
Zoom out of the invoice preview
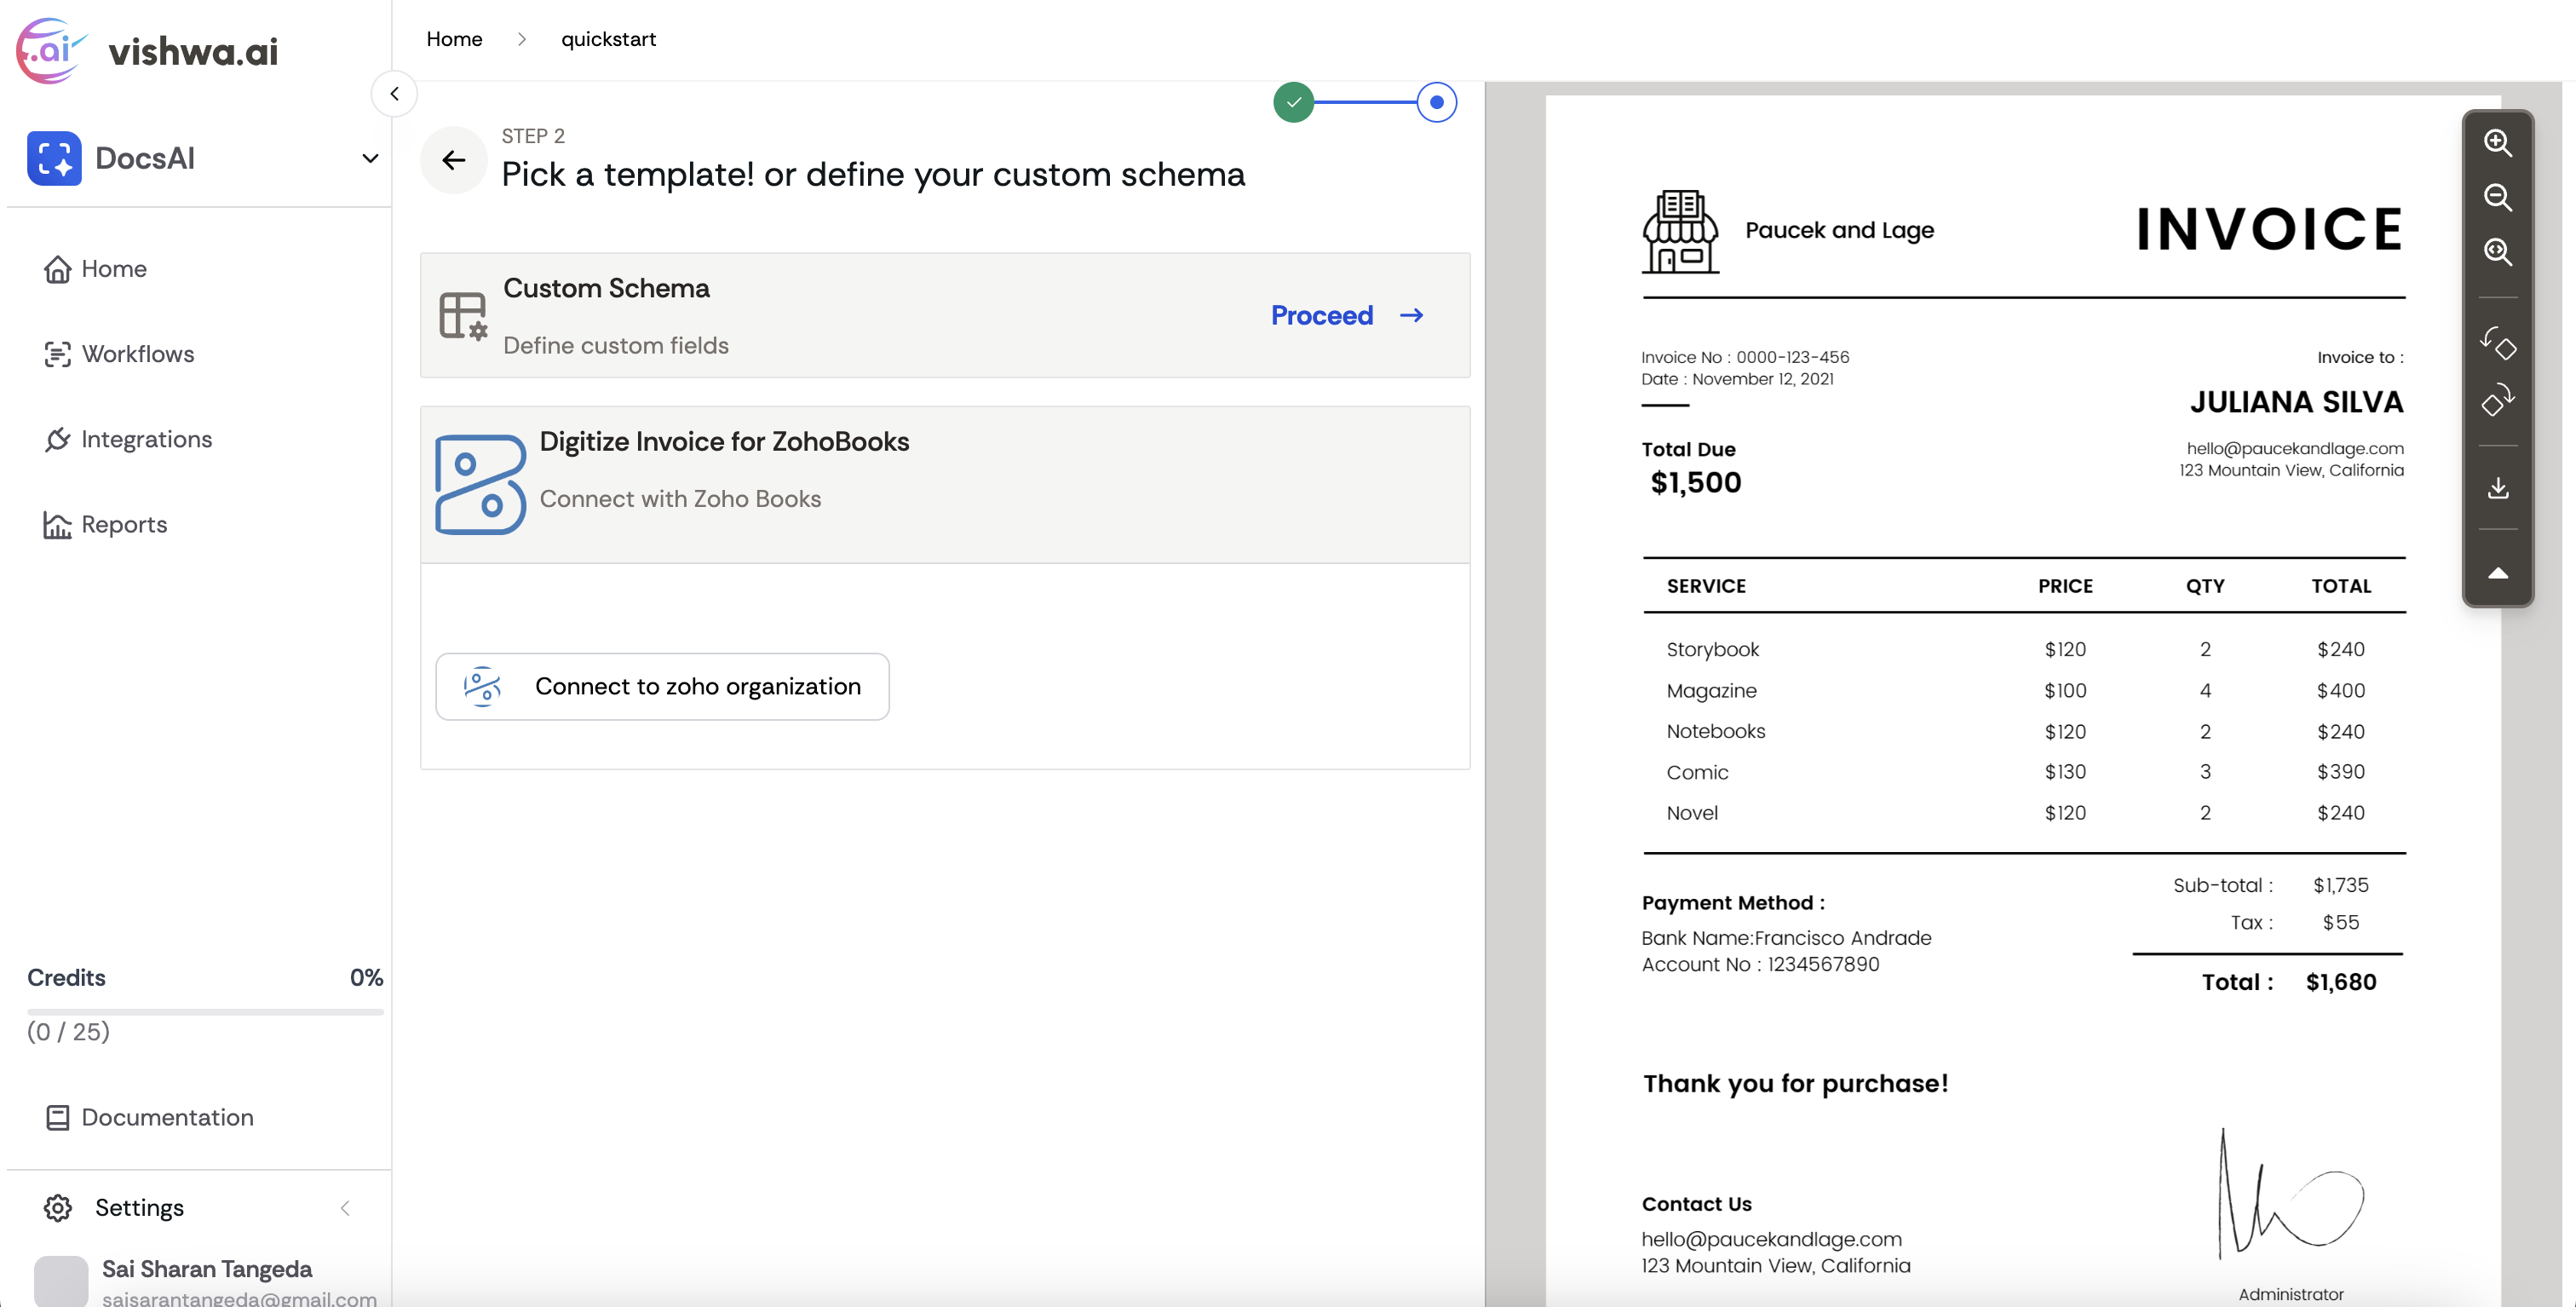pos(2497,197)
